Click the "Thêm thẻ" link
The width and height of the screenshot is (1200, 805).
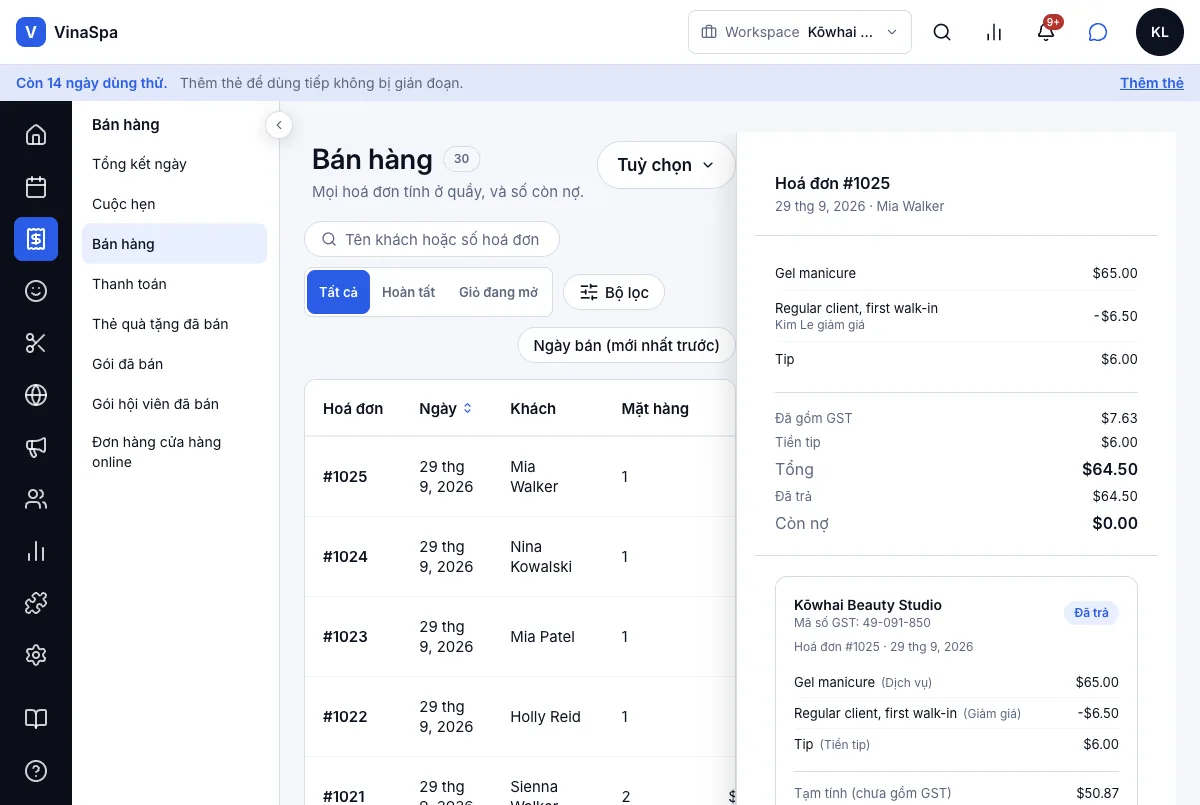tap(1152, 83)
